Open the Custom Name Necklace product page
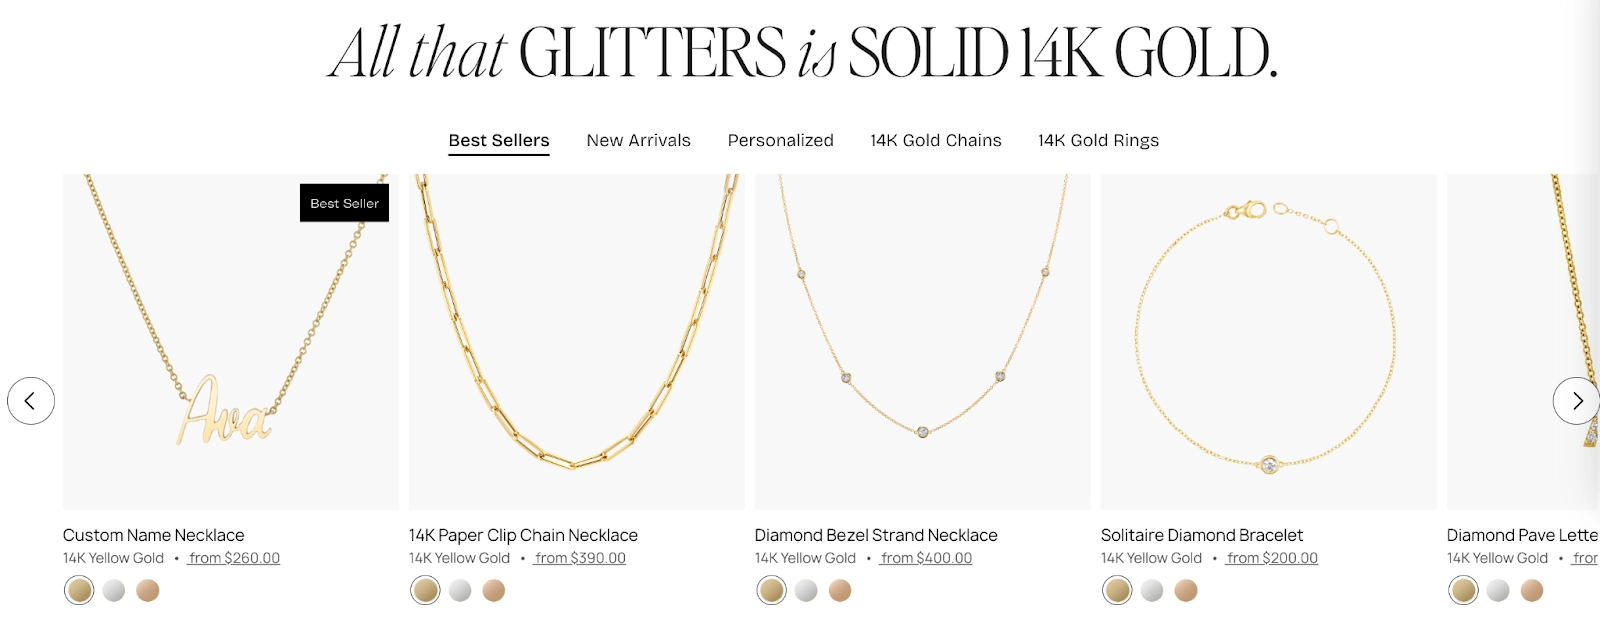1600x630 pixels. pyautogui.click(x=153, y=534)
